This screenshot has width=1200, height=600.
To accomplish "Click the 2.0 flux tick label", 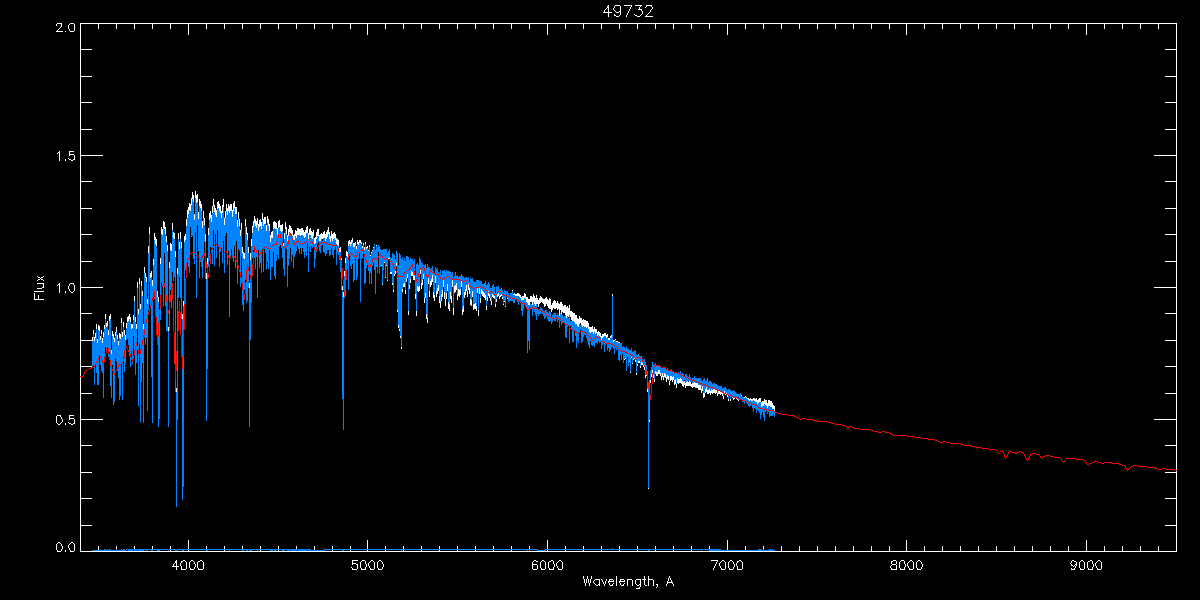I will pyautogui.click(x=64, y=28).
